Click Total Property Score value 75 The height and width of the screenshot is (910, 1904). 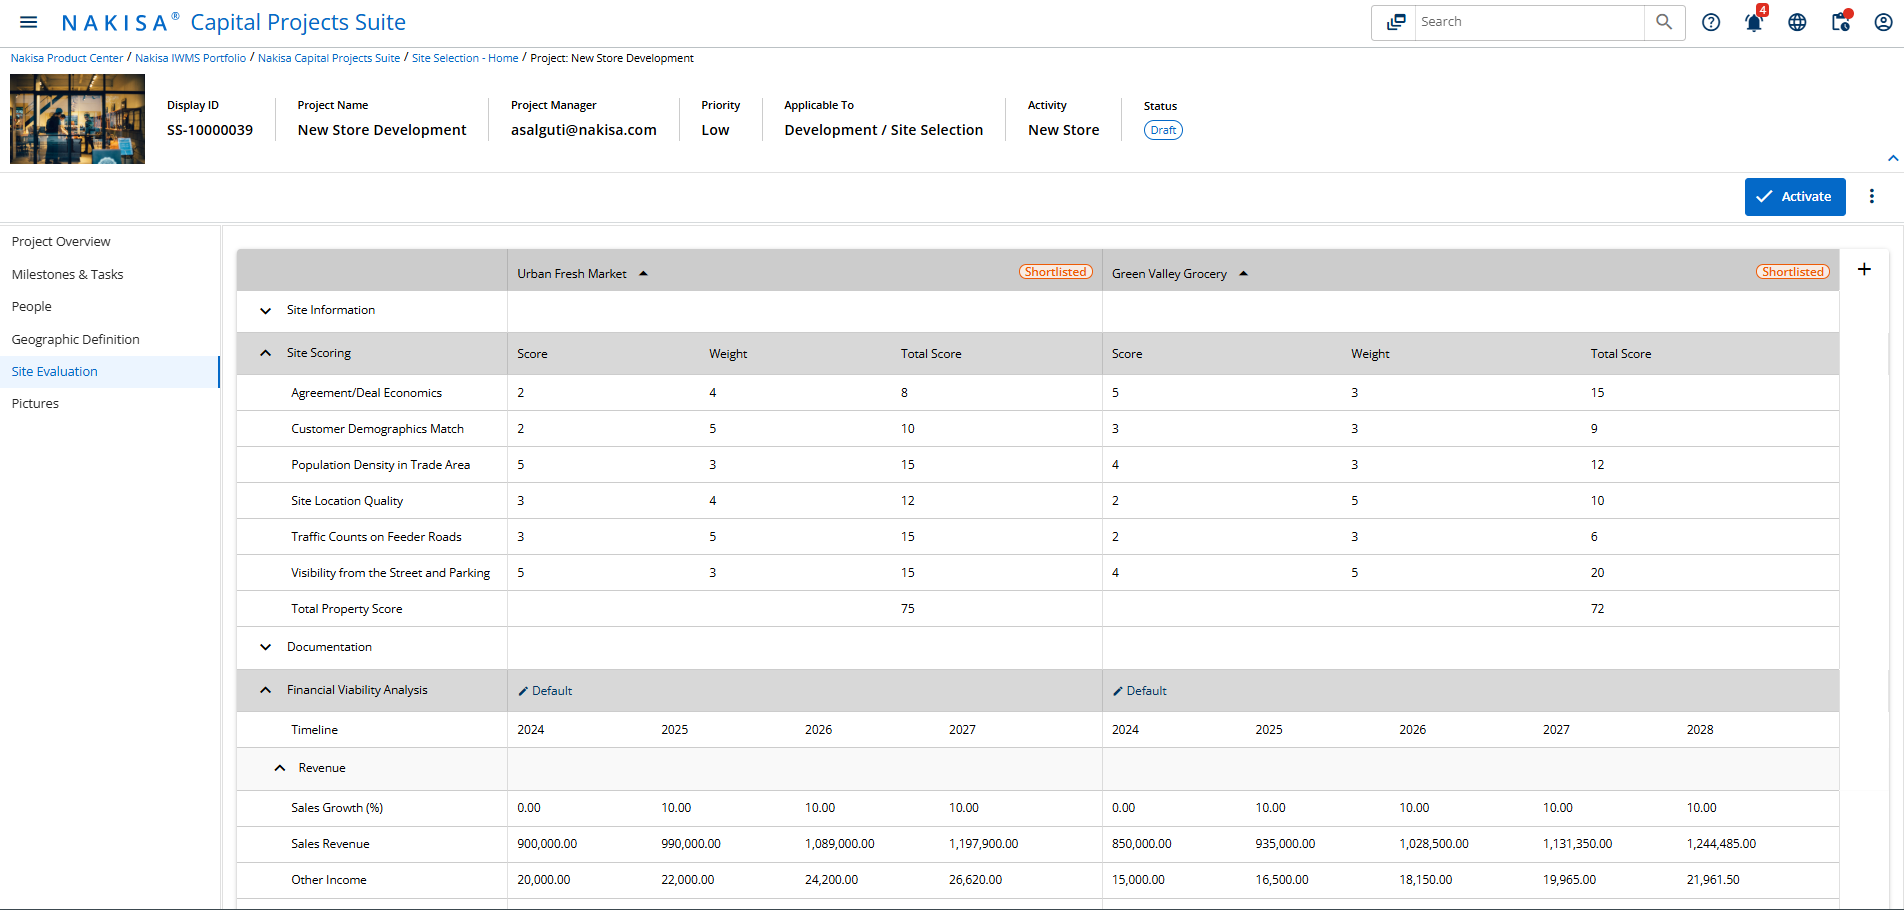pyautogui.click(x=907, y=609)
